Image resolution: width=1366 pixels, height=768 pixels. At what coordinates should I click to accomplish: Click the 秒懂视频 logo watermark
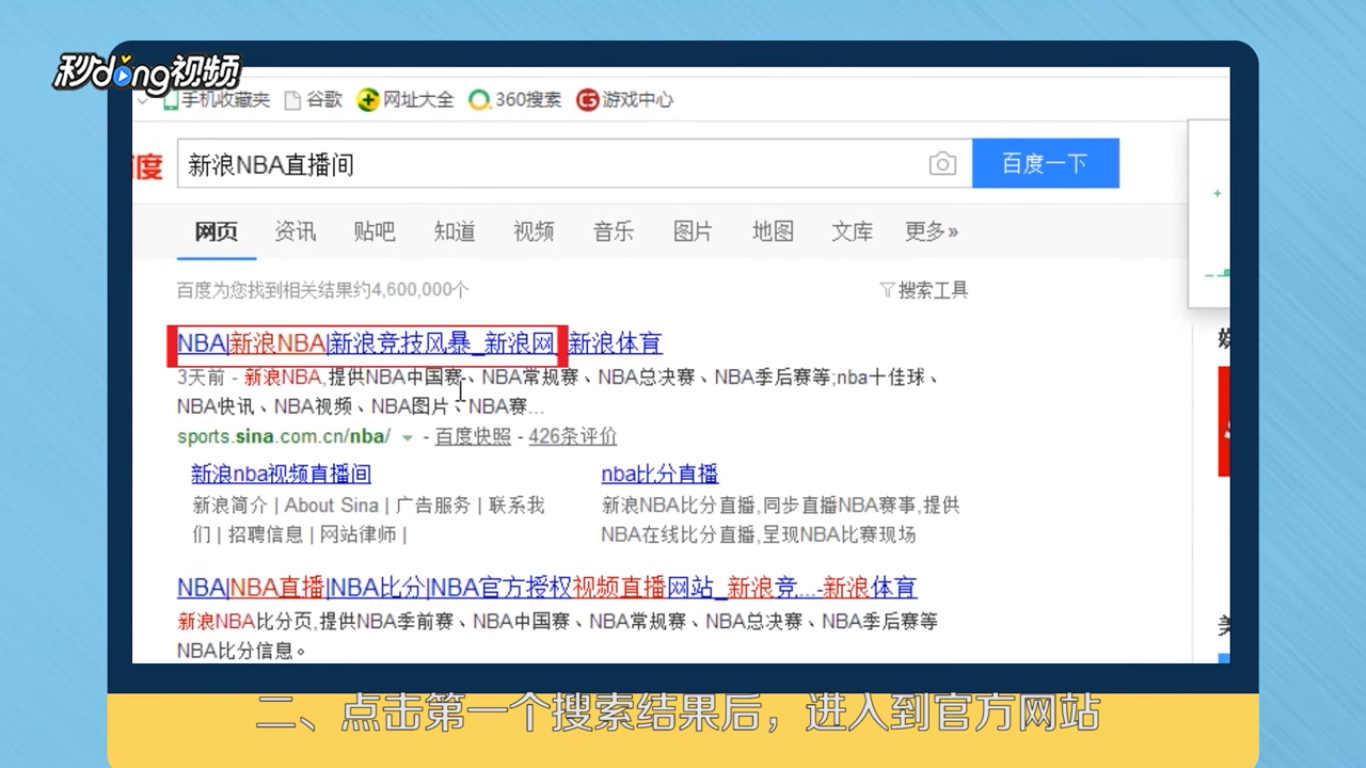[x=146, y=73]
